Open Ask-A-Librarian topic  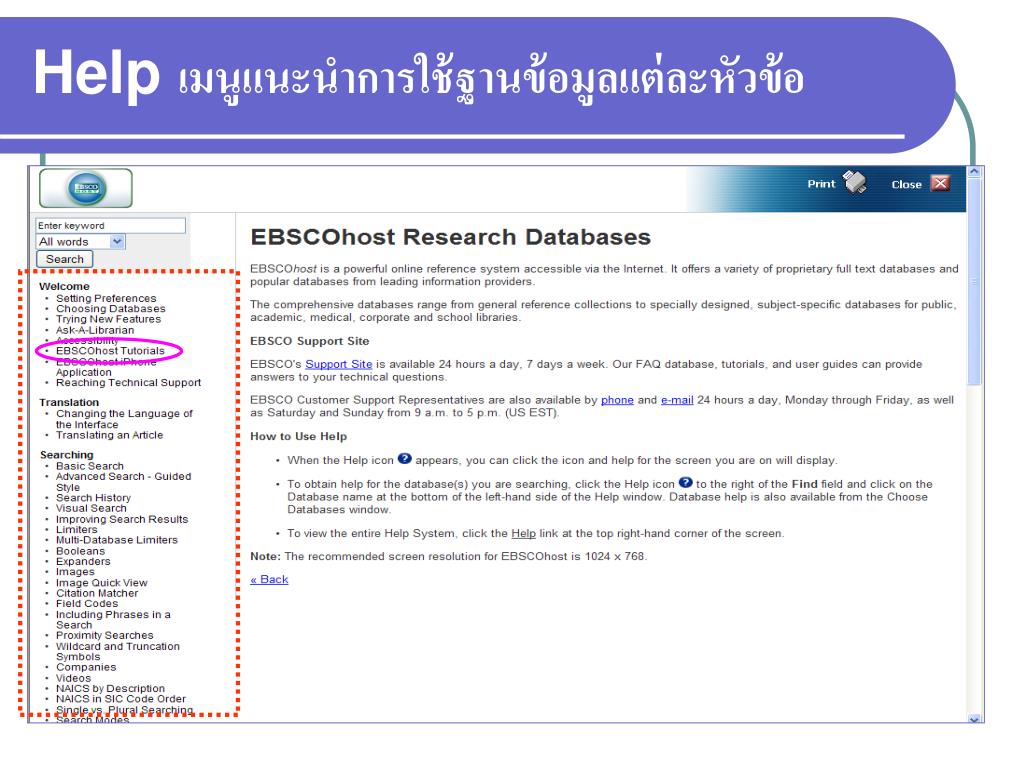pos(95,330)
